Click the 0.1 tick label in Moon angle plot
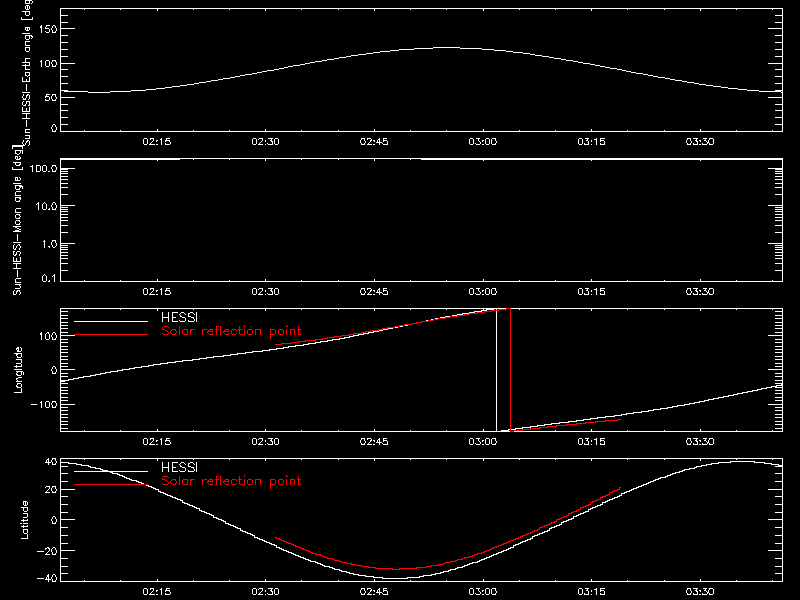This screenshot has width=800, height=600. click(49, 278)
